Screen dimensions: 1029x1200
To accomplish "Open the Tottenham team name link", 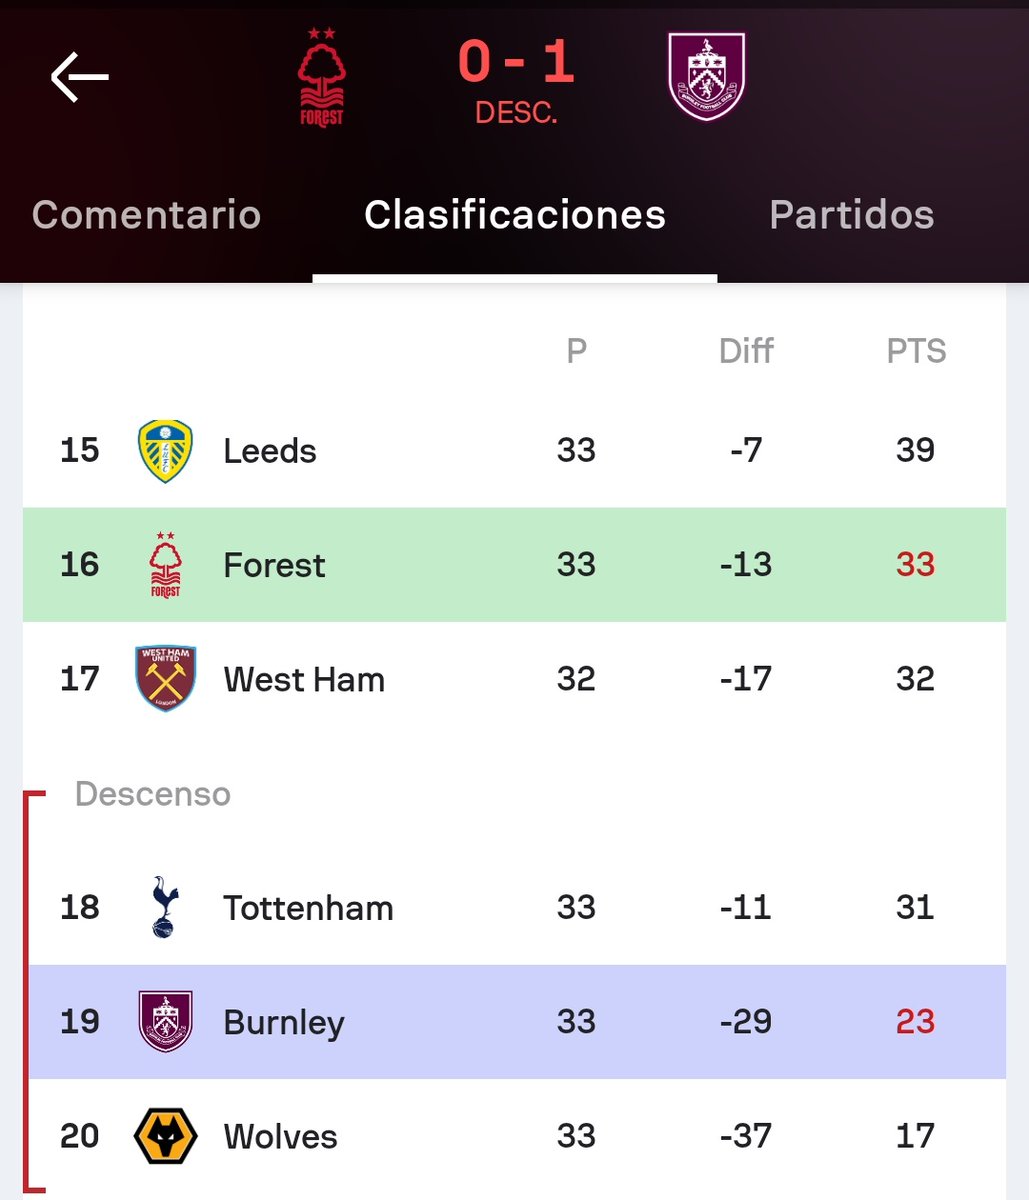I will point(308,909).
